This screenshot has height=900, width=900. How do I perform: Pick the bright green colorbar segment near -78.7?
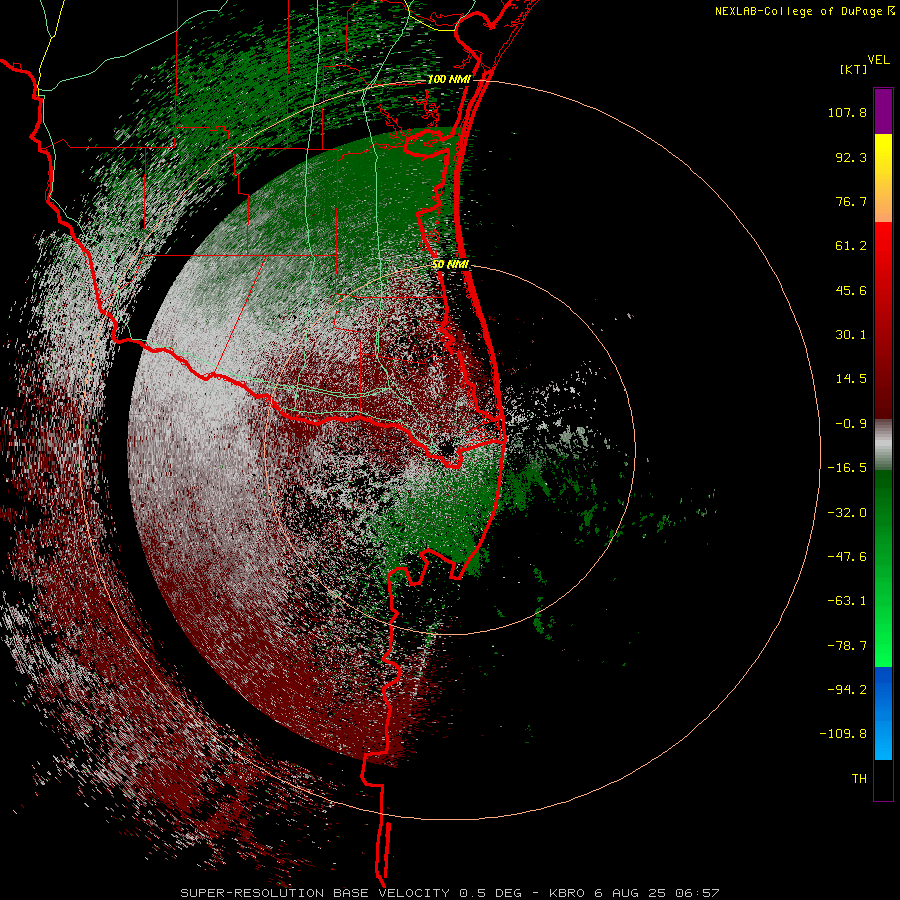coord(883,646)
